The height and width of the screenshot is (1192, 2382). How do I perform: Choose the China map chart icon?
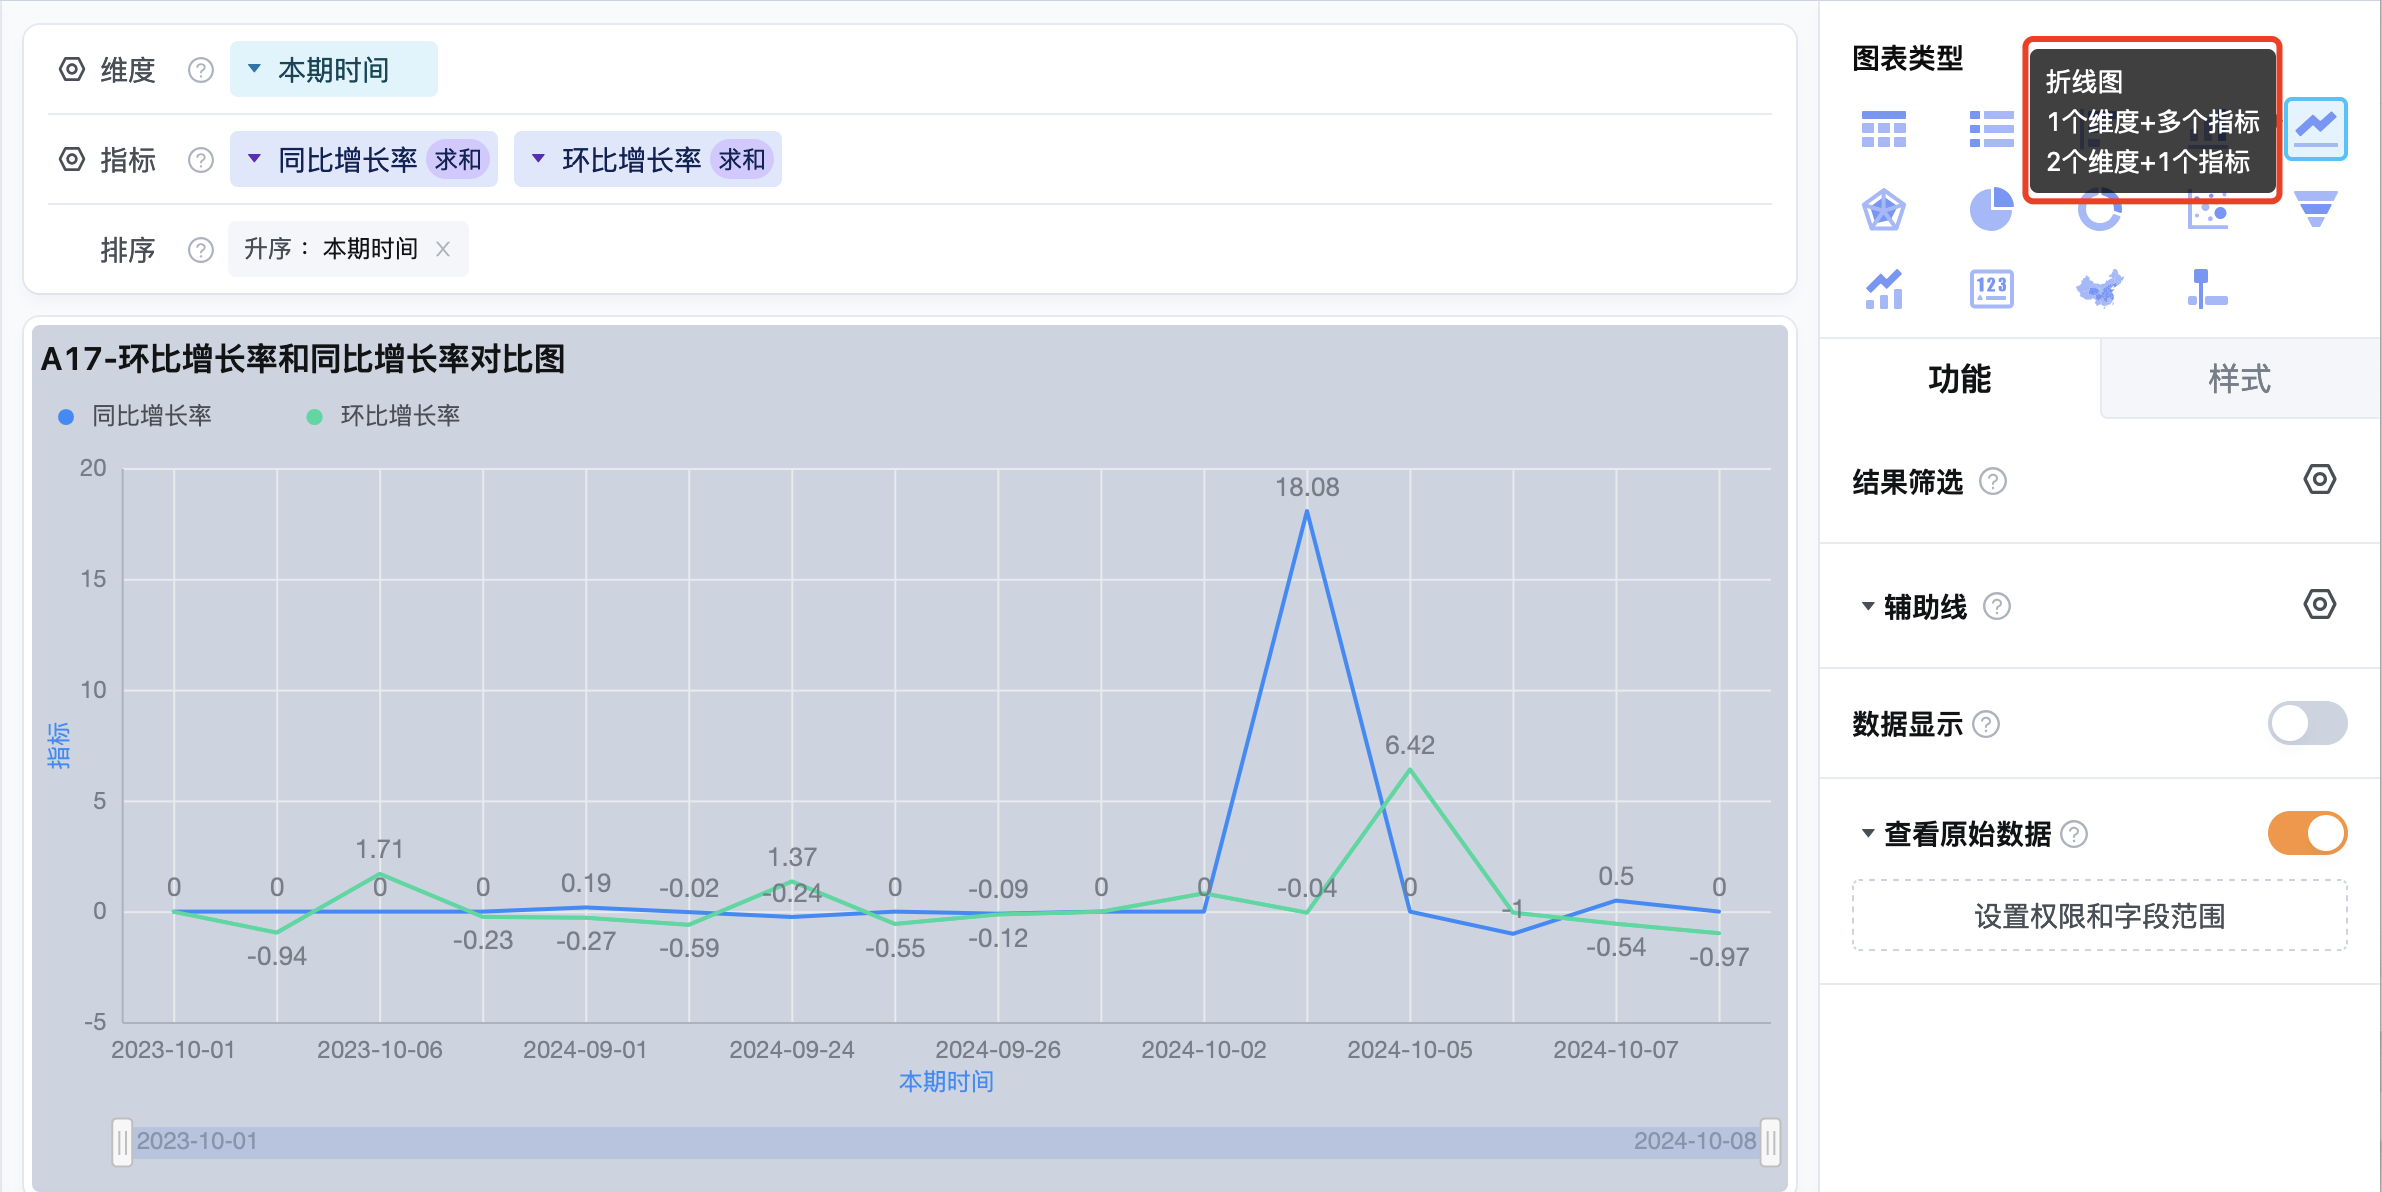pyautogui.click(x=2100, y=290)
